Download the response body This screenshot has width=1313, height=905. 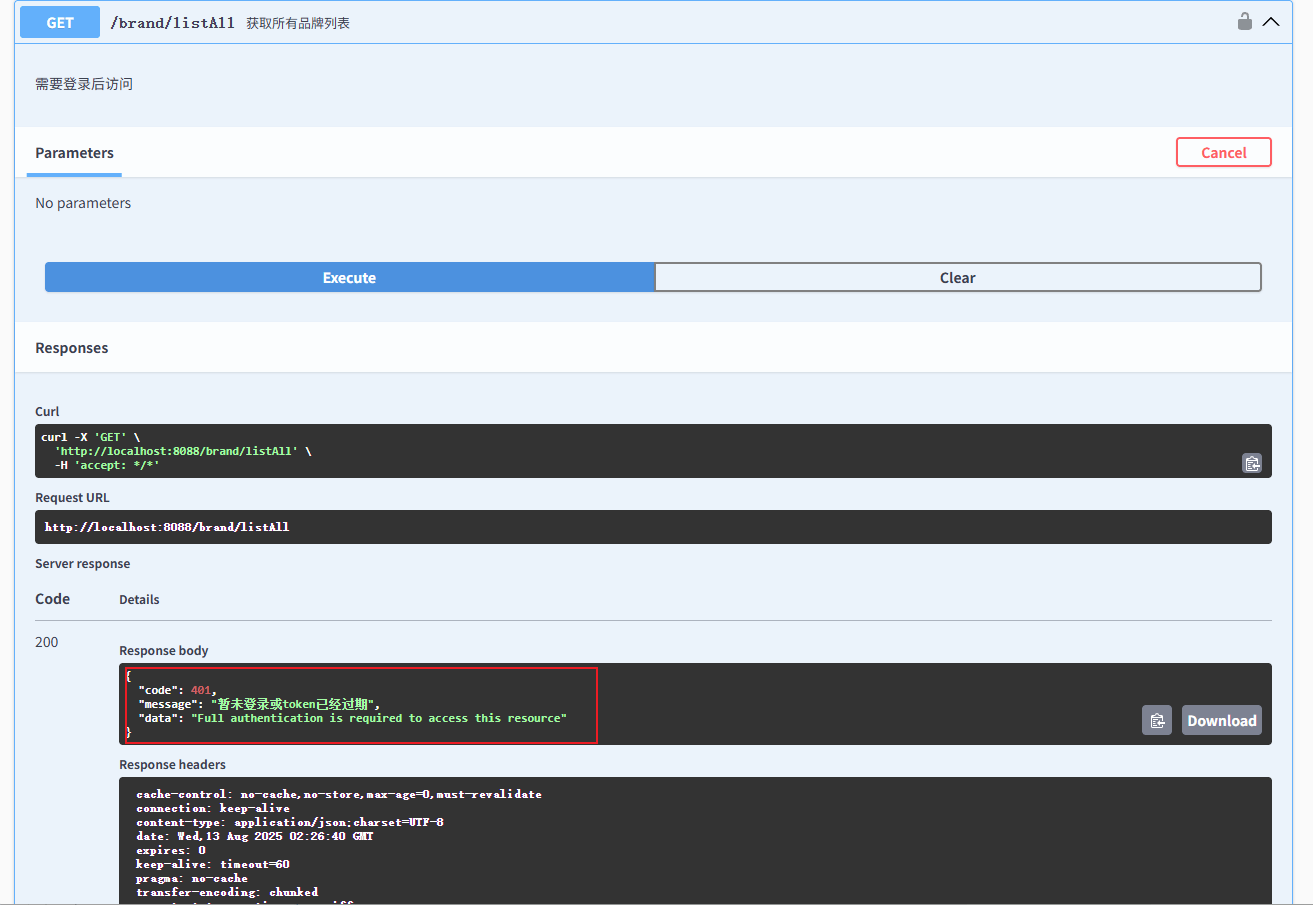pyautogui.click(x=1221, y=720)
